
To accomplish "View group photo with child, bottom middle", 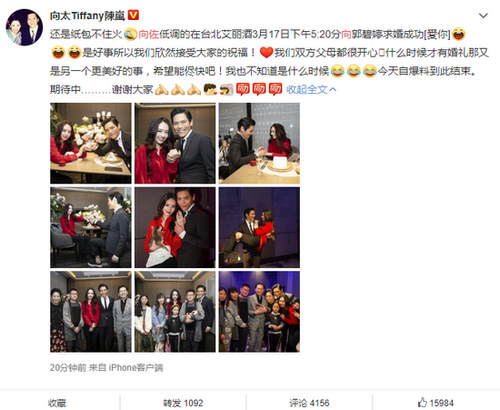I will [175, 312].
